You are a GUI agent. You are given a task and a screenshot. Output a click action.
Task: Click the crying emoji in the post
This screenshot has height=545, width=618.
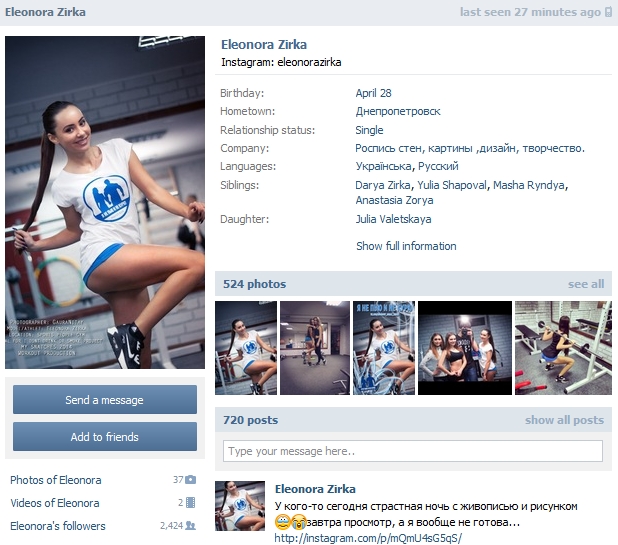pos(298,522)
